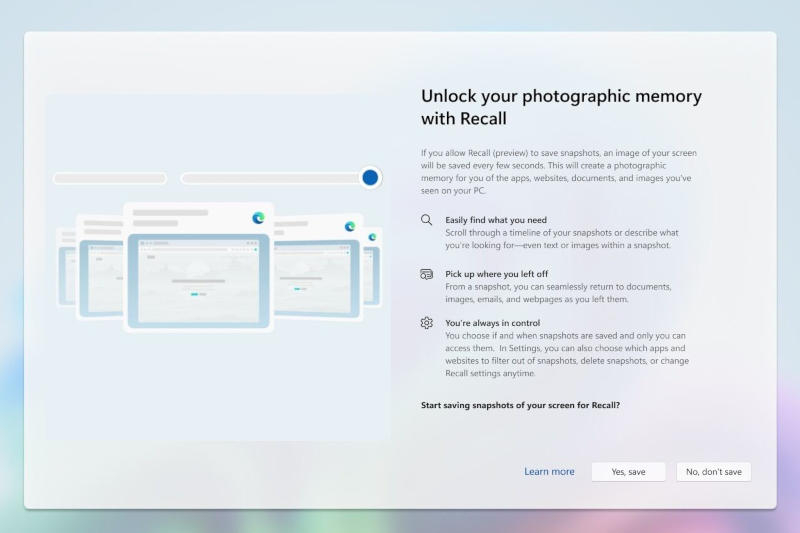Click the long timeline bar track
Viewport: 800px width, 533px height.
(x=270, y=178)
